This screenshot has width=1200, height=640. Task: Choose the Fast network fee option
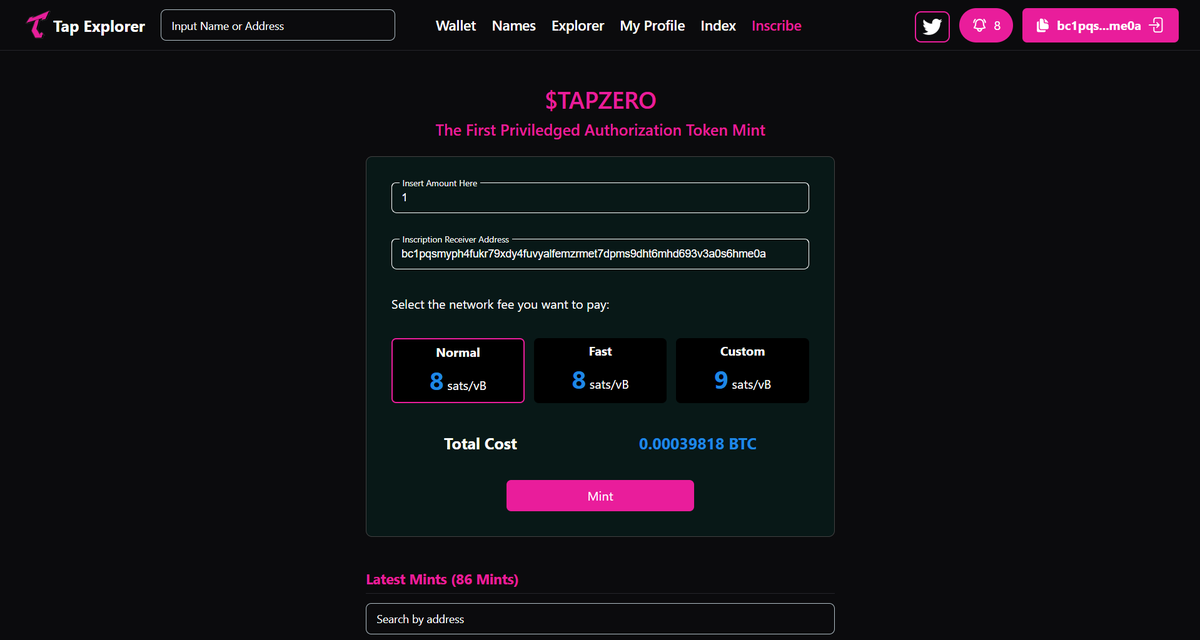point(600,371)
